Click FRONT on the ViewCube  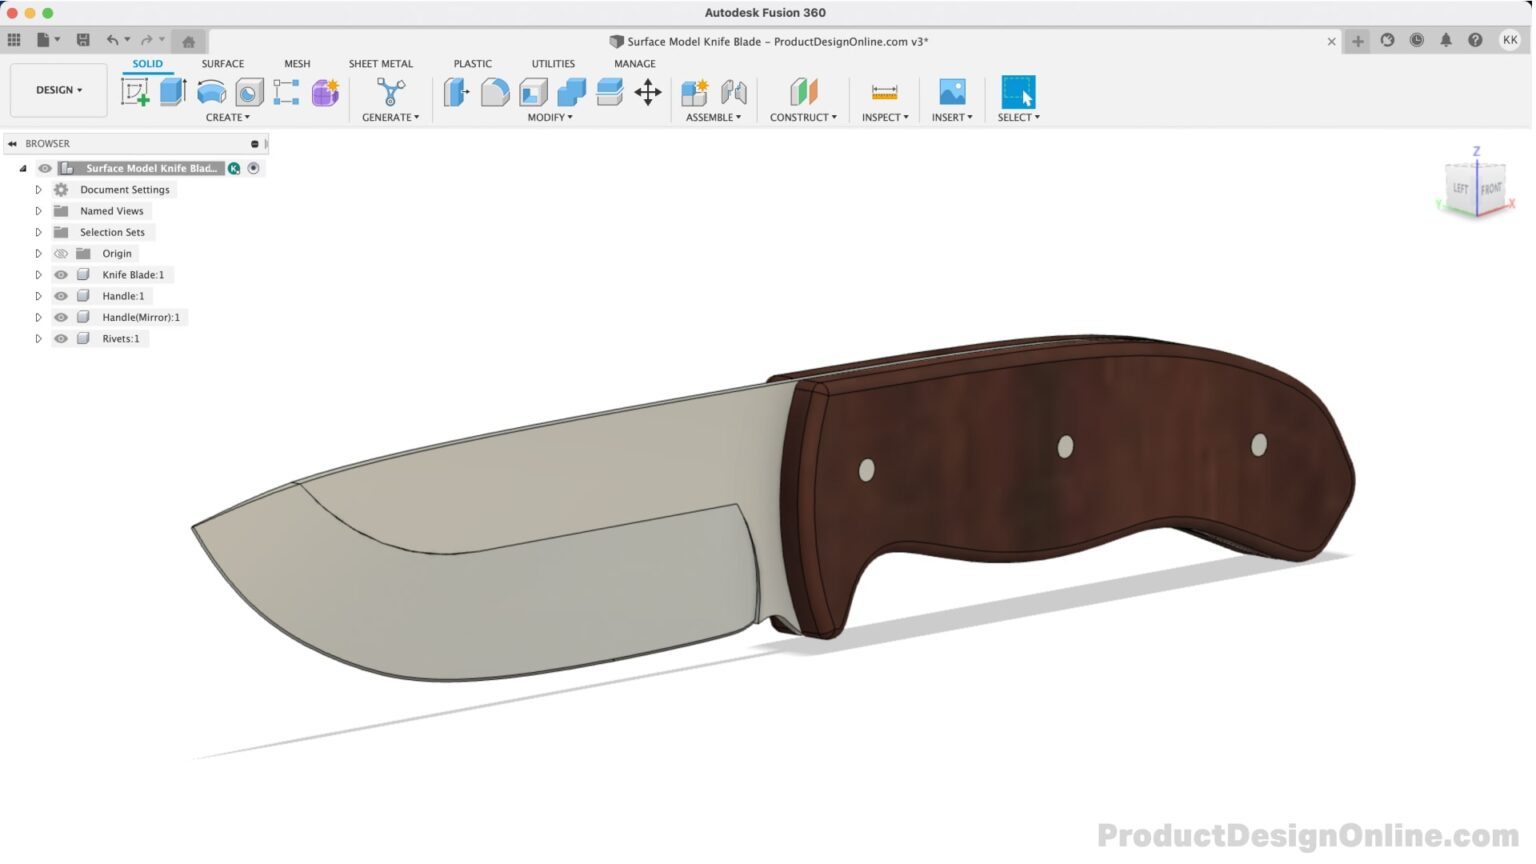pyautogui.click(x=1493, y=187)
